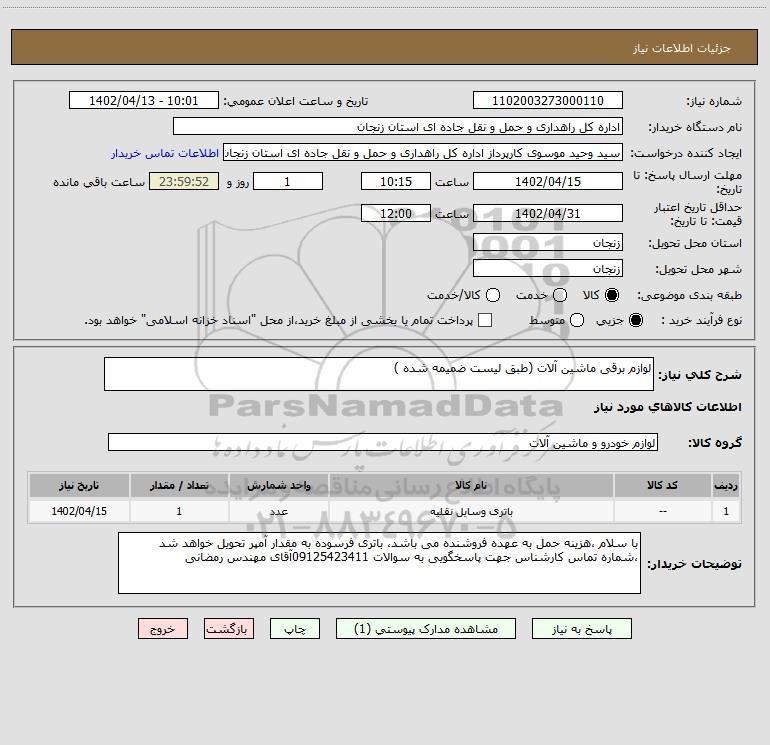Click the تاریخ نیاز column header

click(x=79, y=485)
